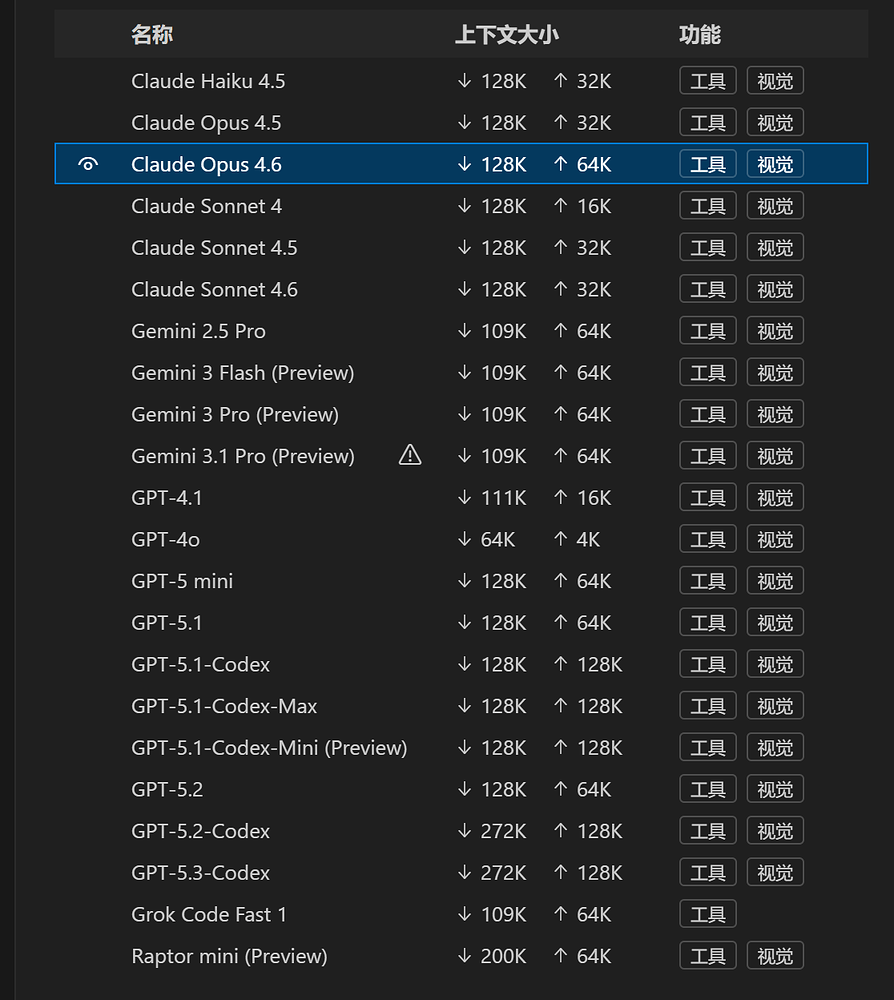This screenshot has width=894, height=1000.
Task: Click 工具 tag on Claude Haiku 4.5
Action: 708,81
